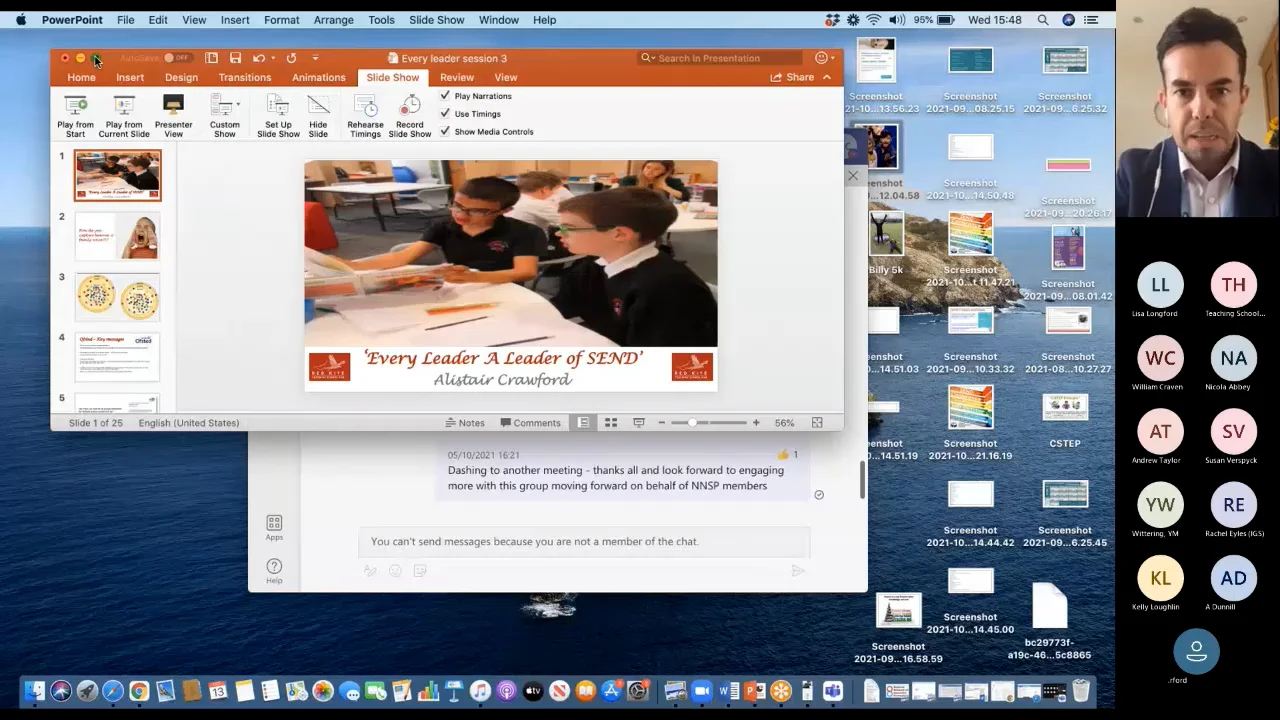
Task: Click Play from Start icon
Action: click(75, 106)
